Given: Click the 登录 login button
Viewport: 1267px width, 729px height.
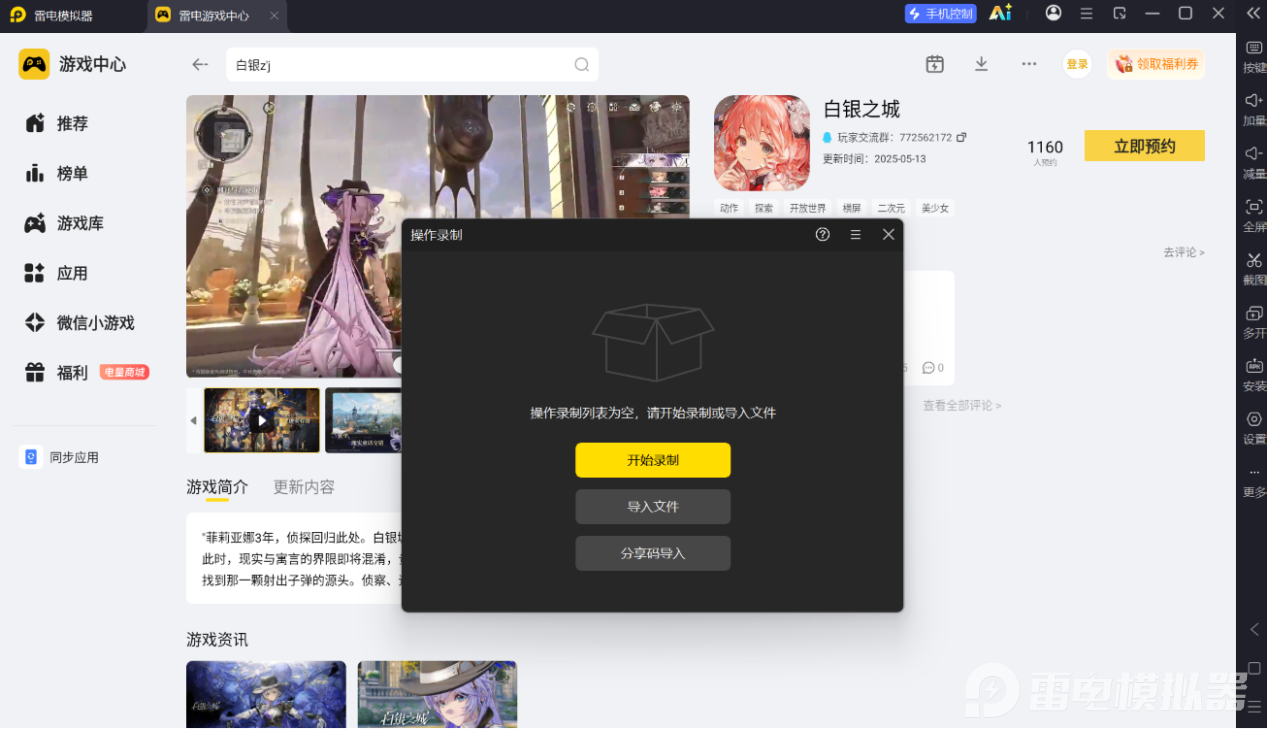Looking at the screenshot, I should click(x=1077, y=64).
